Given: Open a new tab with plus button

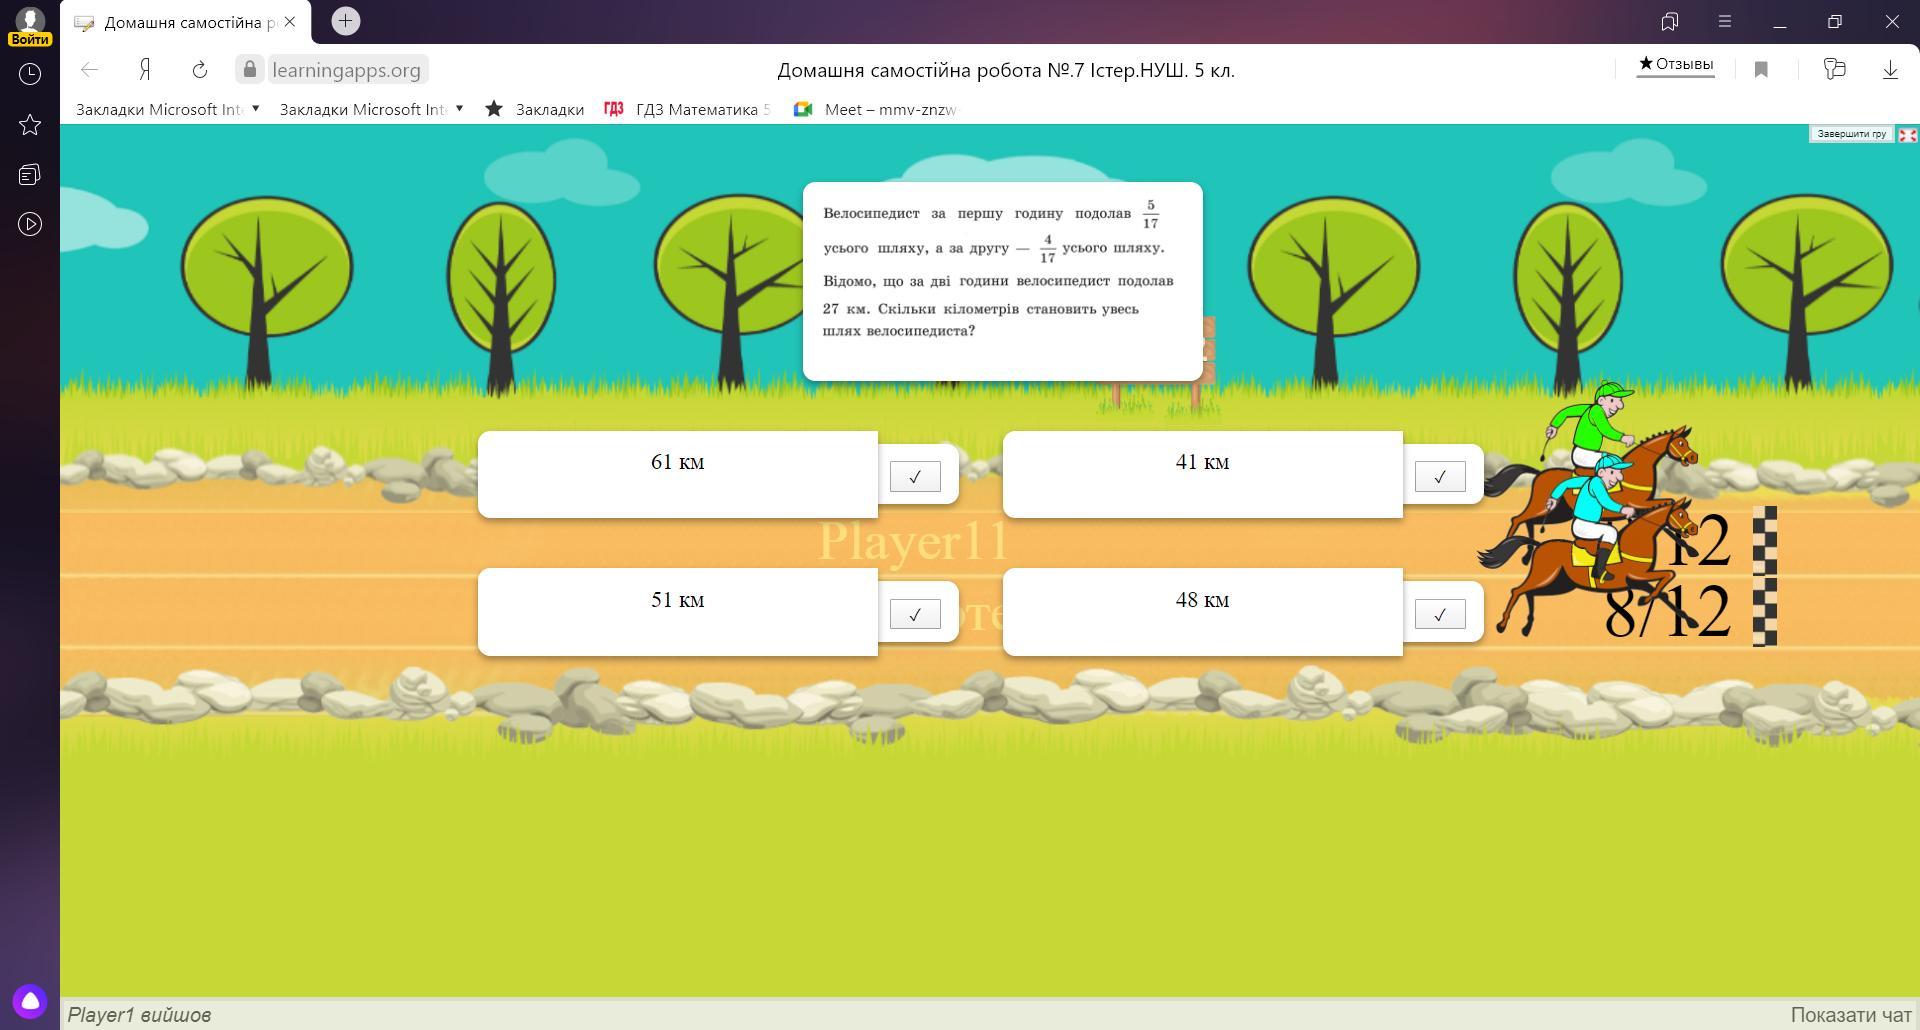Looking at the screenshot, I should 345,21.
